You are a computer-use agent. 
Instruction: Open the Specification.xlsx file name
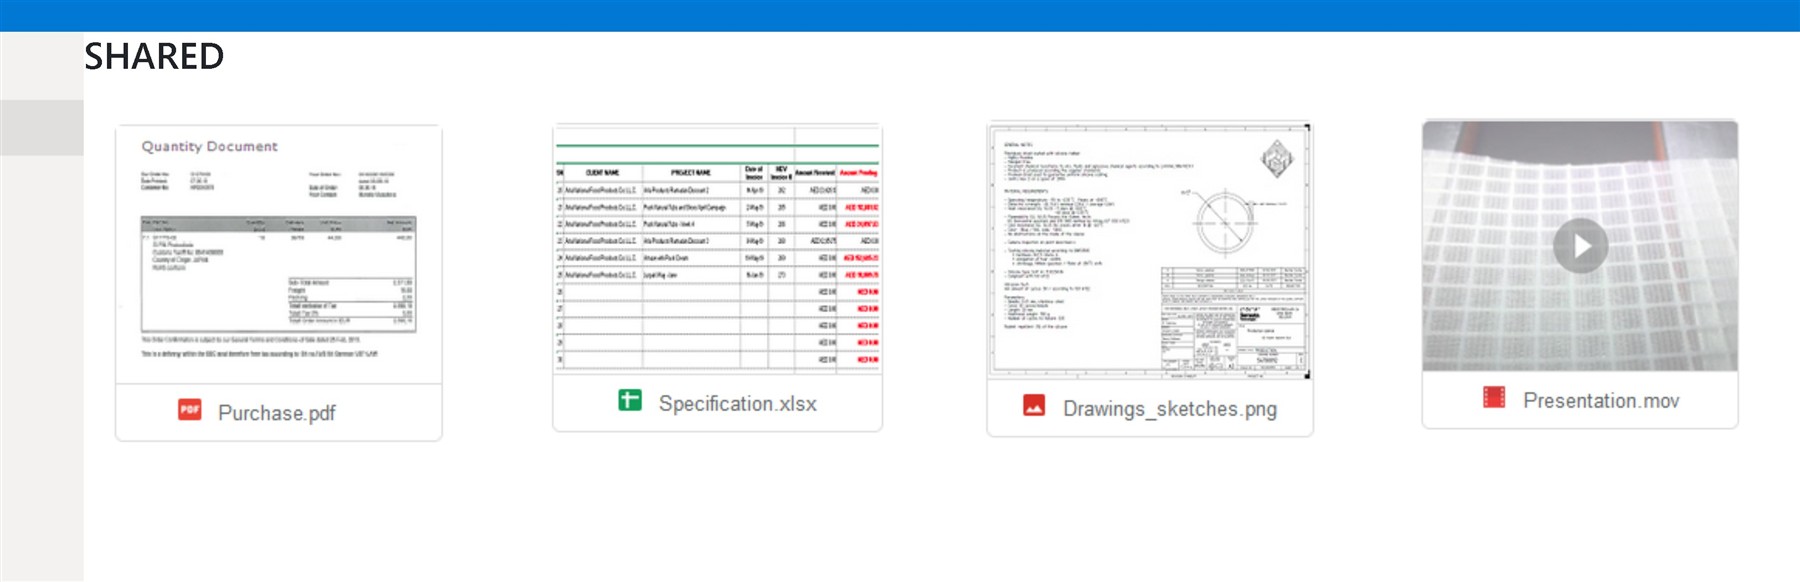tap(737, 404)
